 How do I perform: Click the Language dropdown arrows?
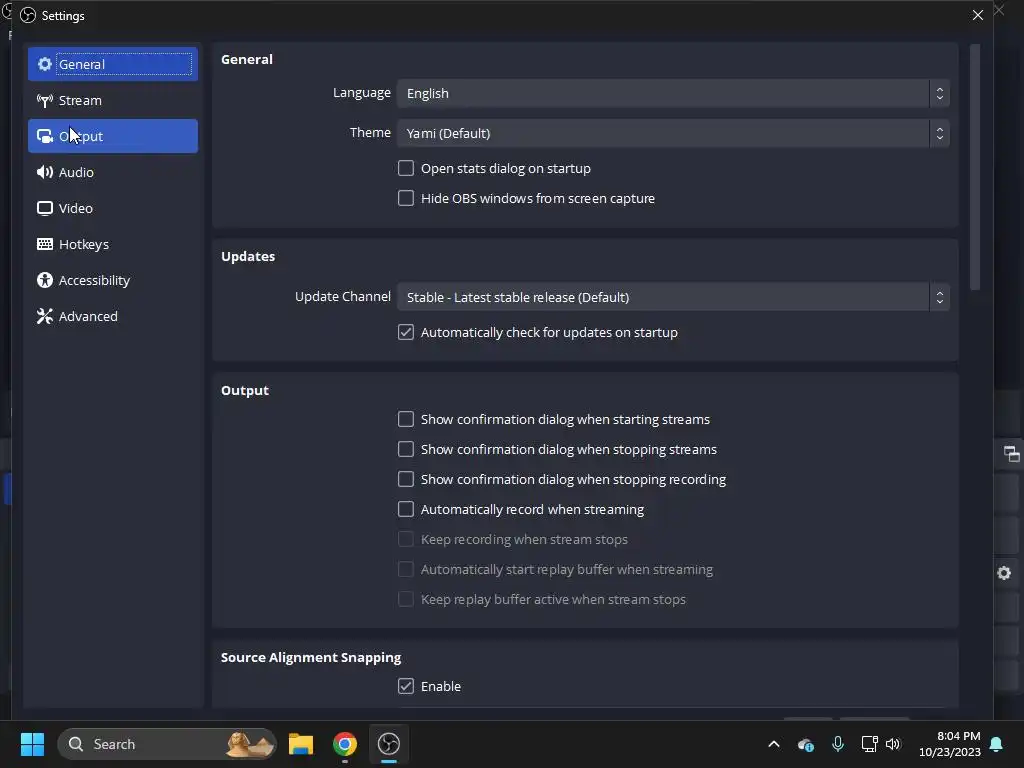(939, 93)
